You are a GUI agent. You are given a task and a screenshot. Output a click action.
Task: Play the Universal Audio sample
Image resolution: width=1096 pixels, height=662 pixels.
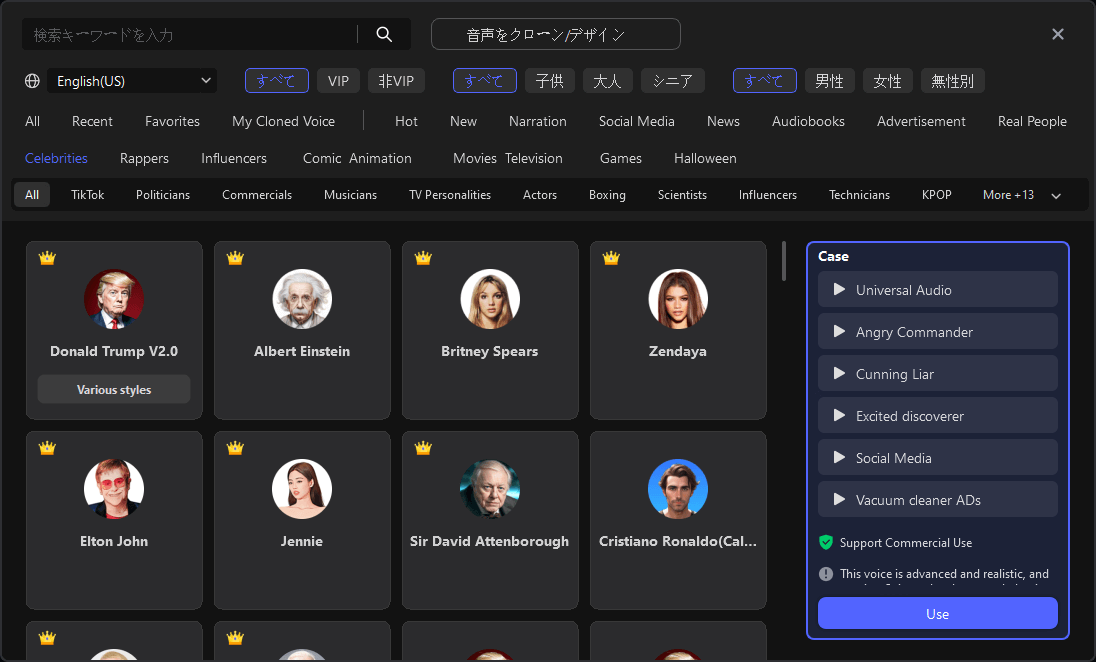pyautogui.click(x=839, y=289)
